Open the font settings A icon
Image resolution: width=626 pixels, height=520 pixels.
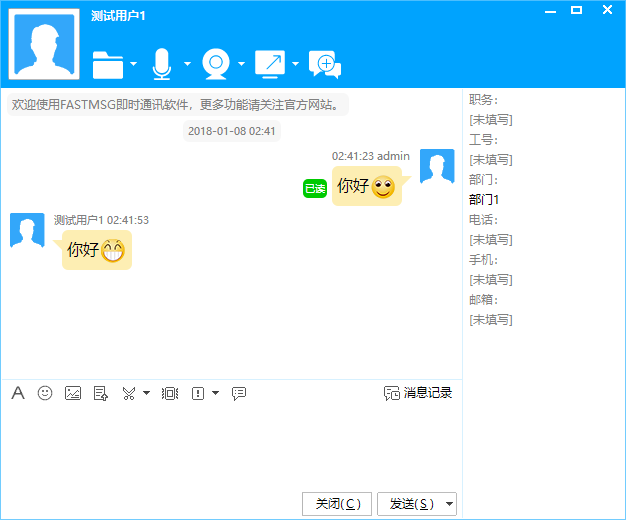coord(18,393)
